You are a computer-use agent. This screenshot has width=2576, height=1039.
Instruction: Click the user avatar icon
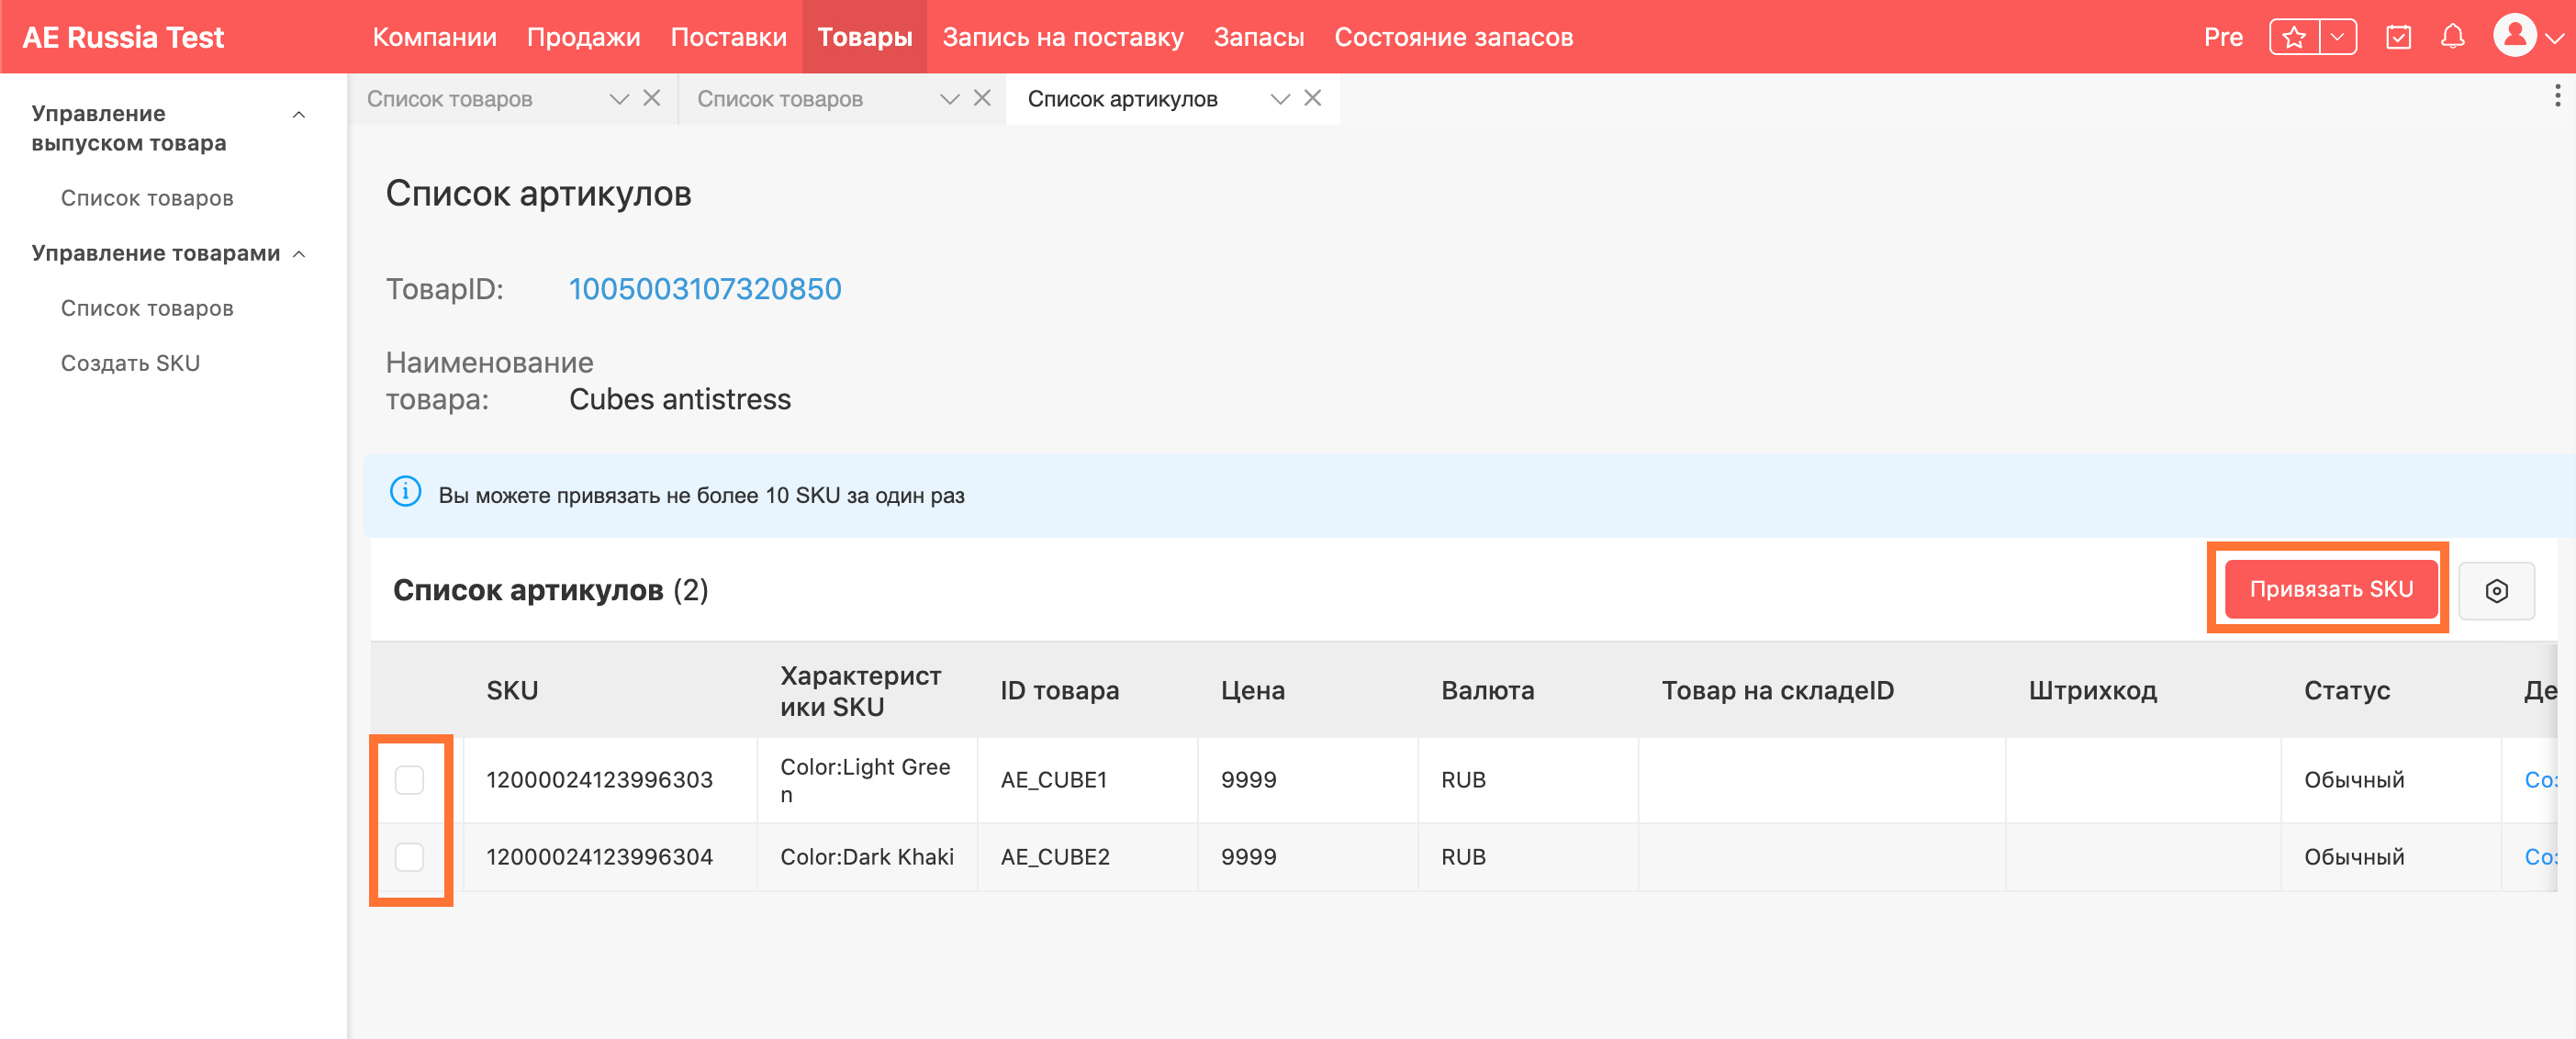2514,36
